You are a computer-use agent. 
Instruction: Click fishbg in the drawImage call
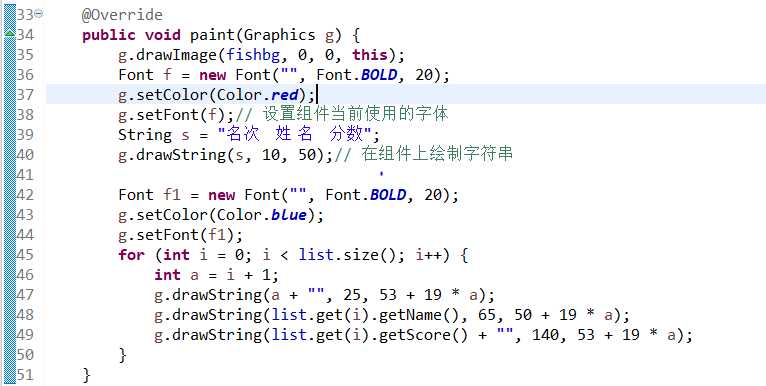click(x=253, y=55)
